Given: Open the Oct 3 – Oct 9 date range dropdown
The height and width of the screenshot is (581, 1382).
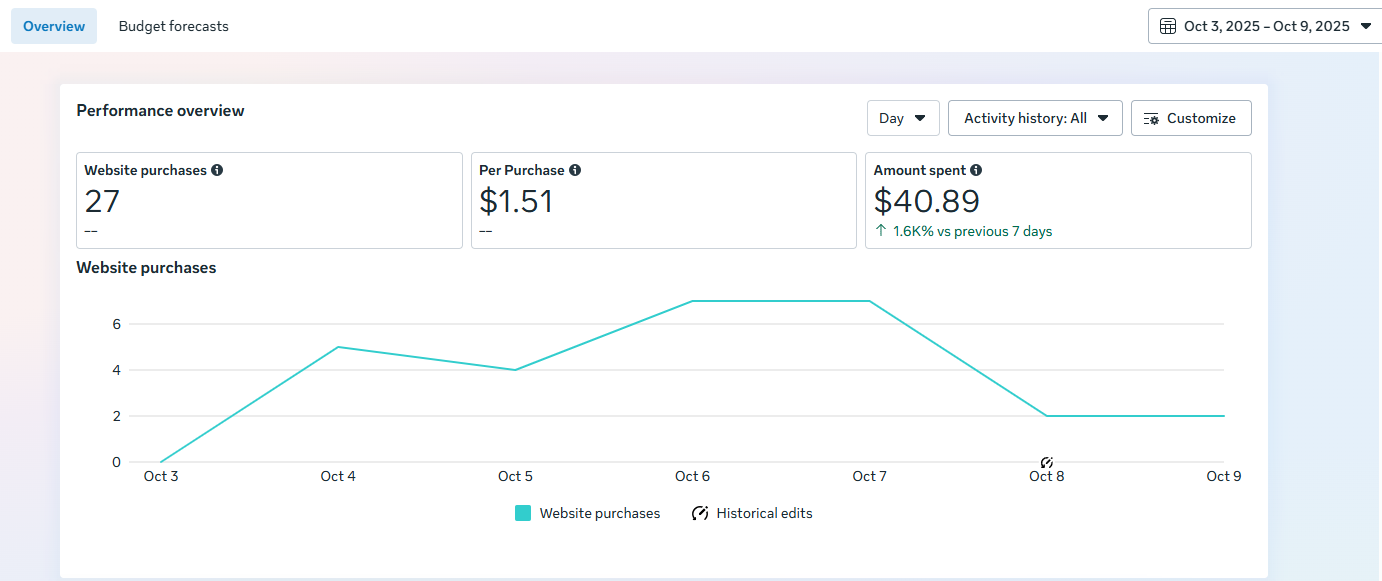Looking at the screenshot, I should click(1265, 26).
